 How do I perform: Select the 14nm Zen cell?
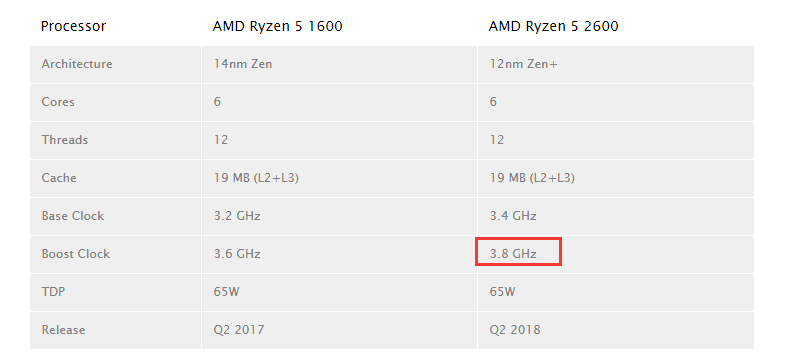243,64
